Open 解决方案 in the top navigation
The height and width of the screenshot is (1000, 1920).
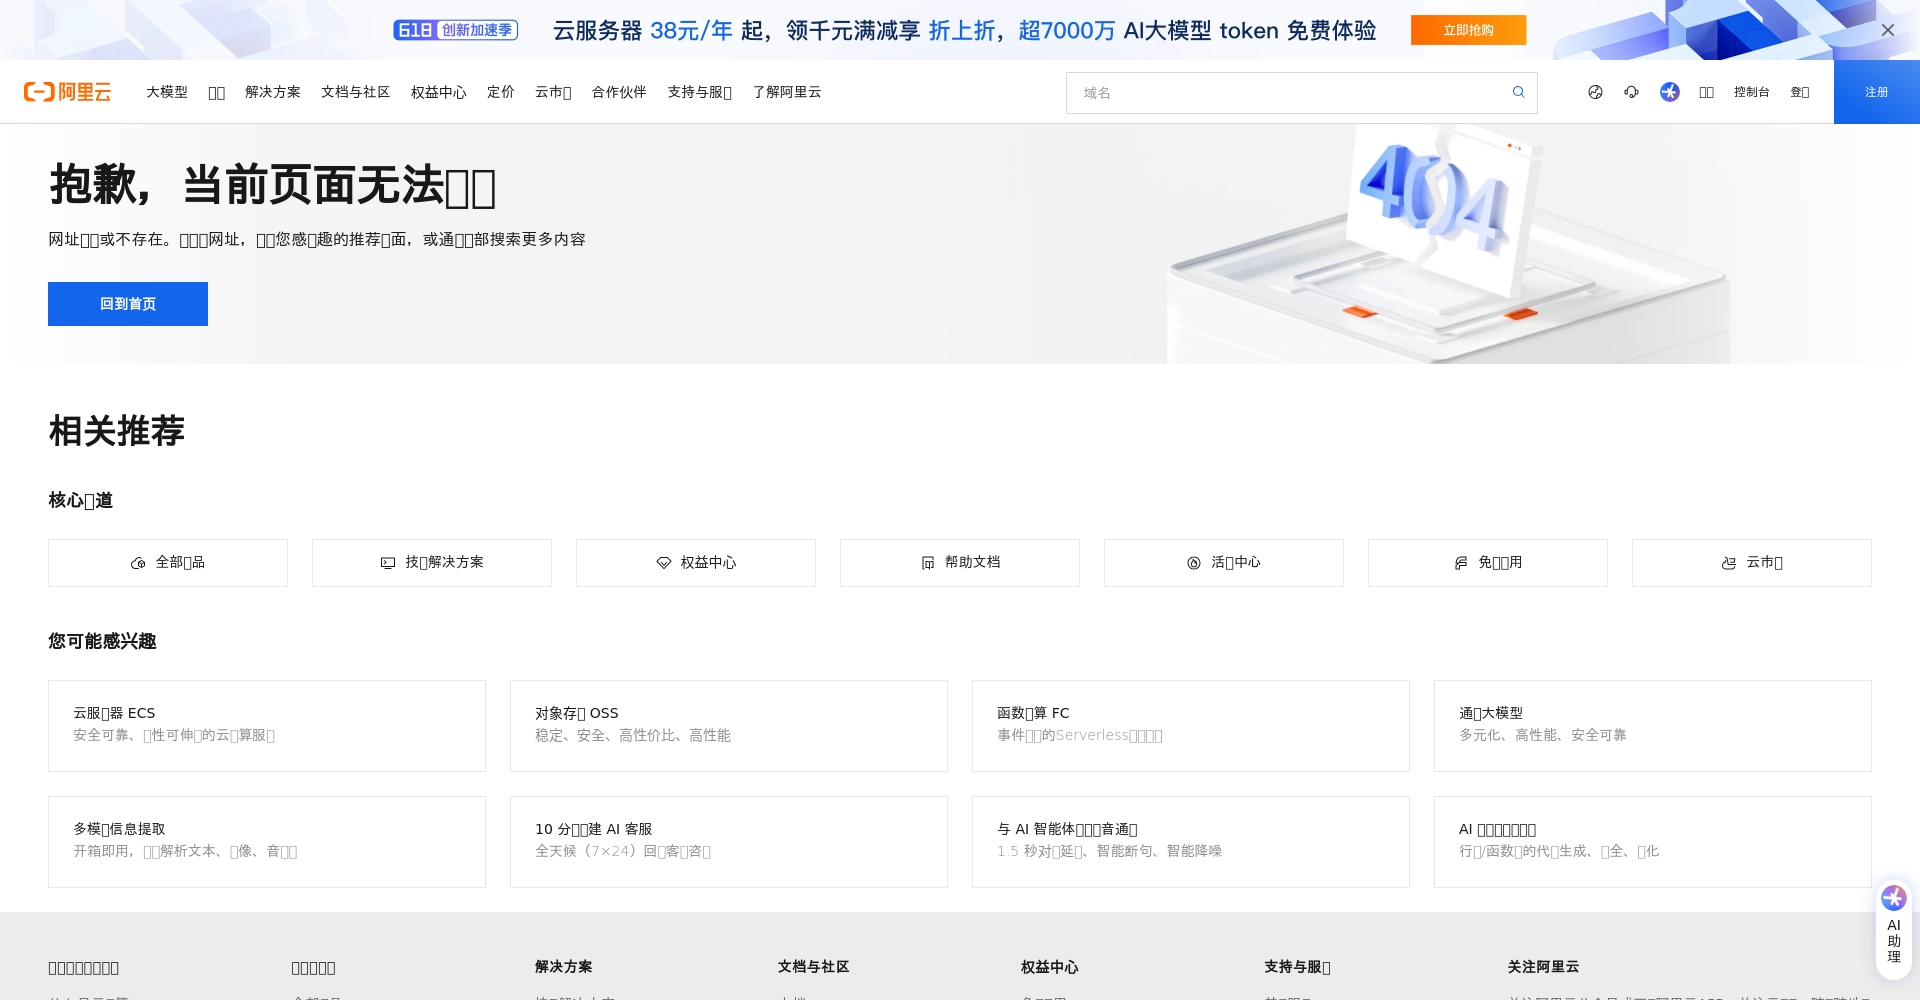[x=273, y=92]
